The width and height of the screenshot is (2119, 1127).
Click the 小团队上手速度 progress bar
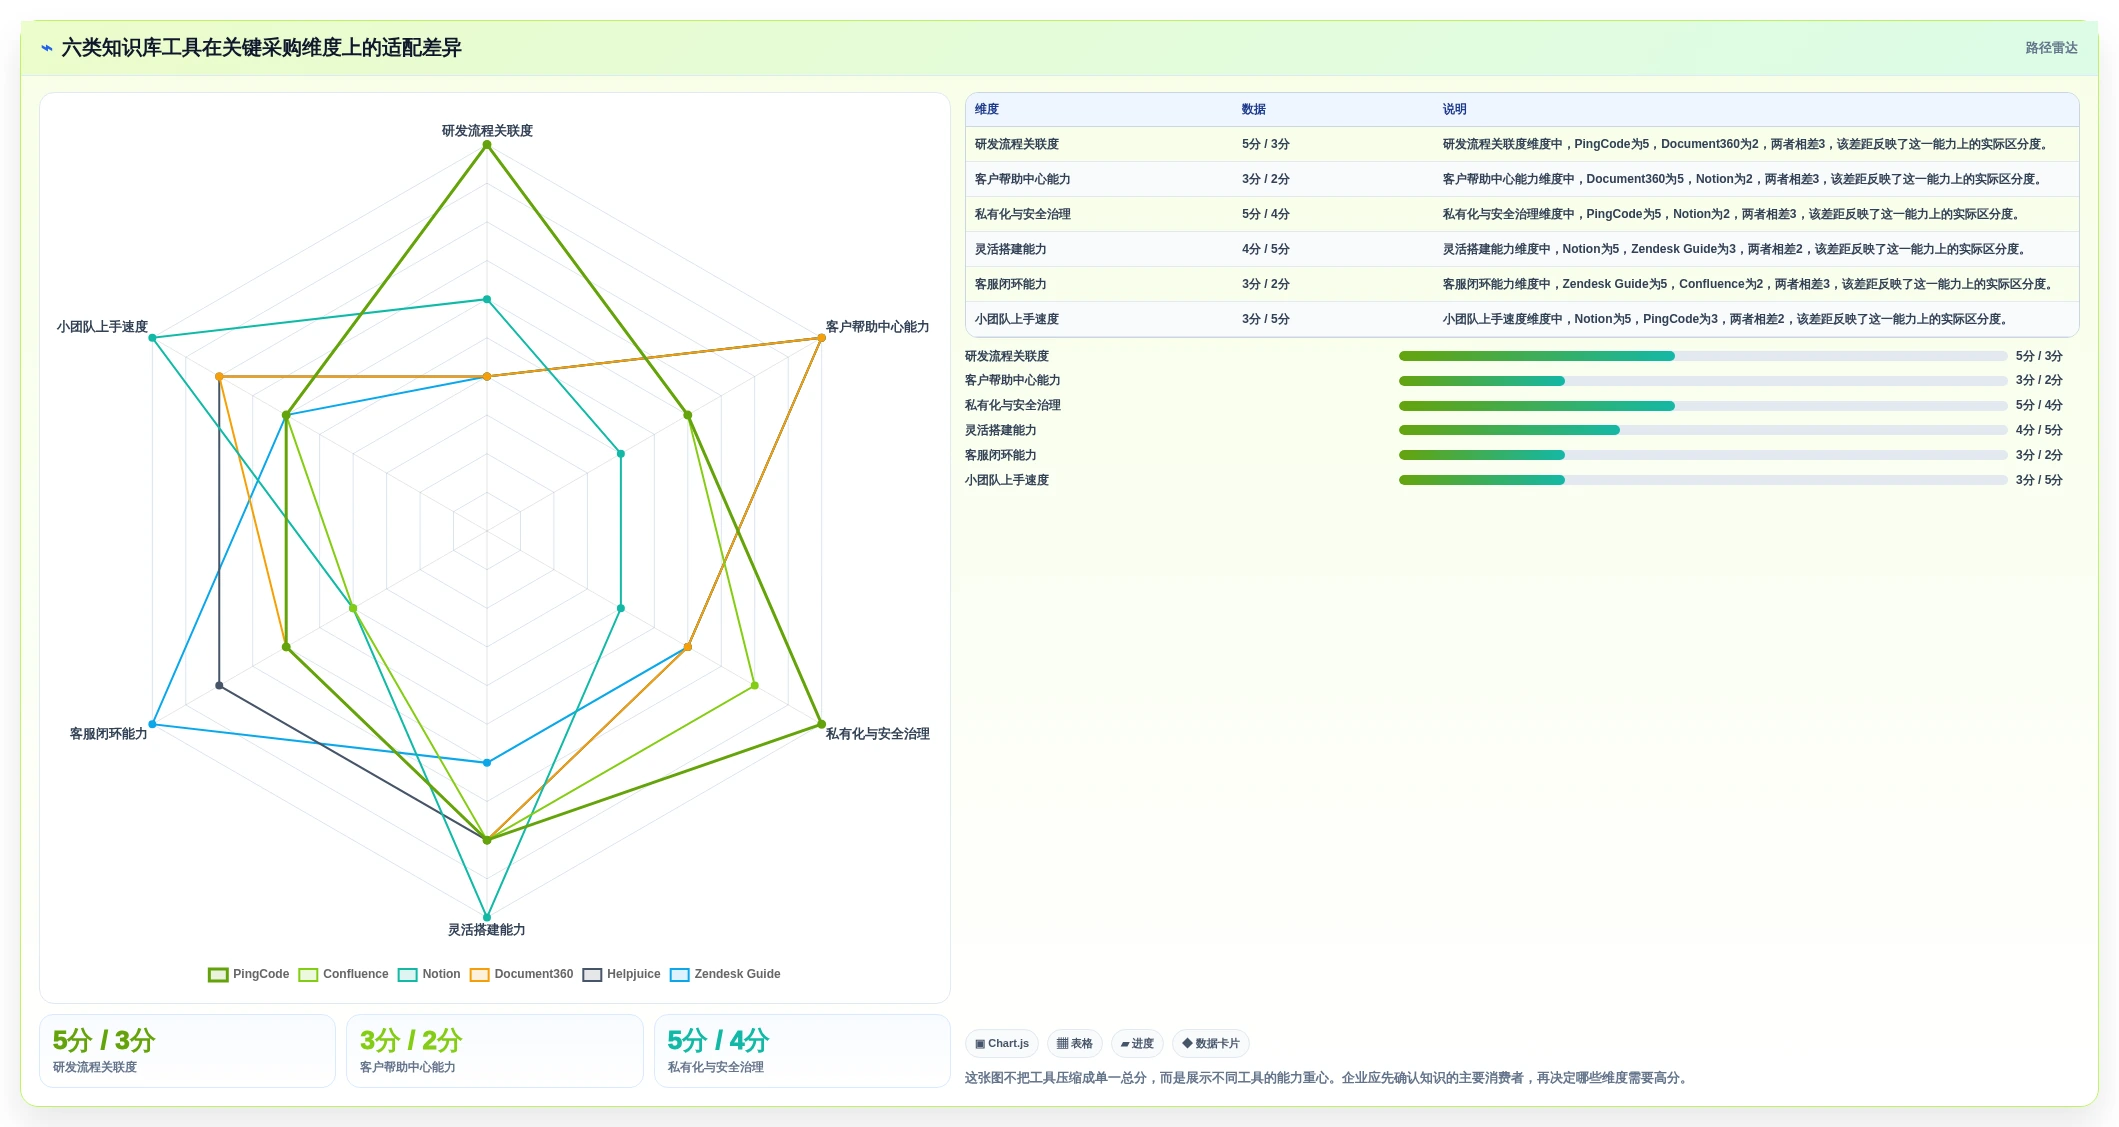(1703, 480)
